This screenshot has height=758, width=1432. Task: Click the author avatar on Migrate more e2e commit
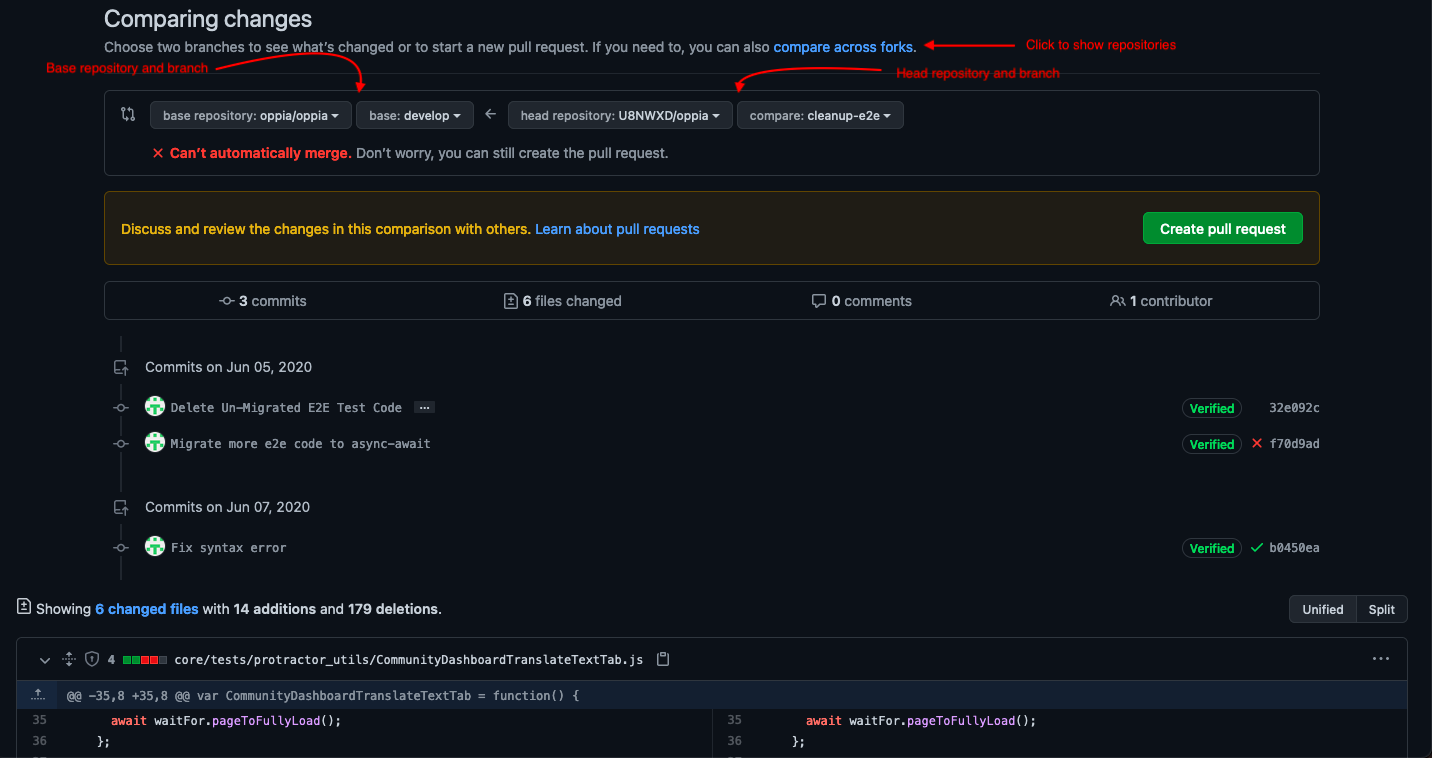coord(155,442)
